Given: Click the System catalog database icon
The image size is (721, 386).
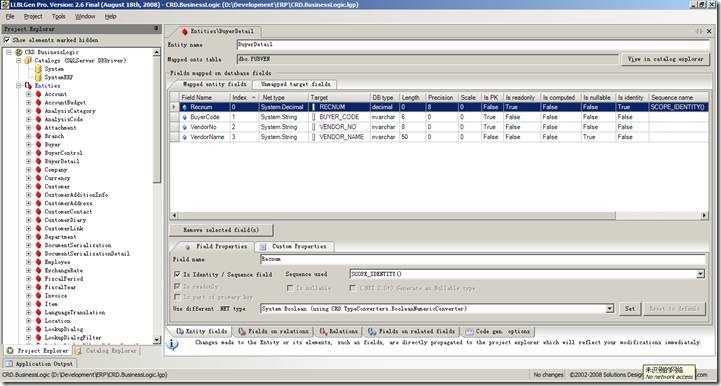Looking at the screenshot, I should click(38, 69).
